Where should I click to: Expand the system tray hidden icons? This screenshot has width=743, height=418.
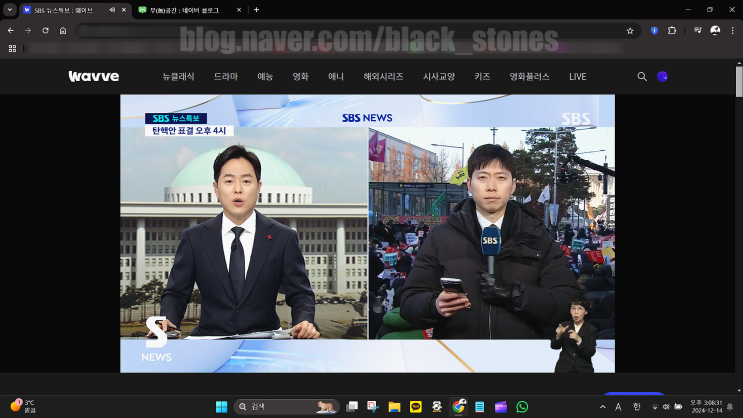click(603, 407)
